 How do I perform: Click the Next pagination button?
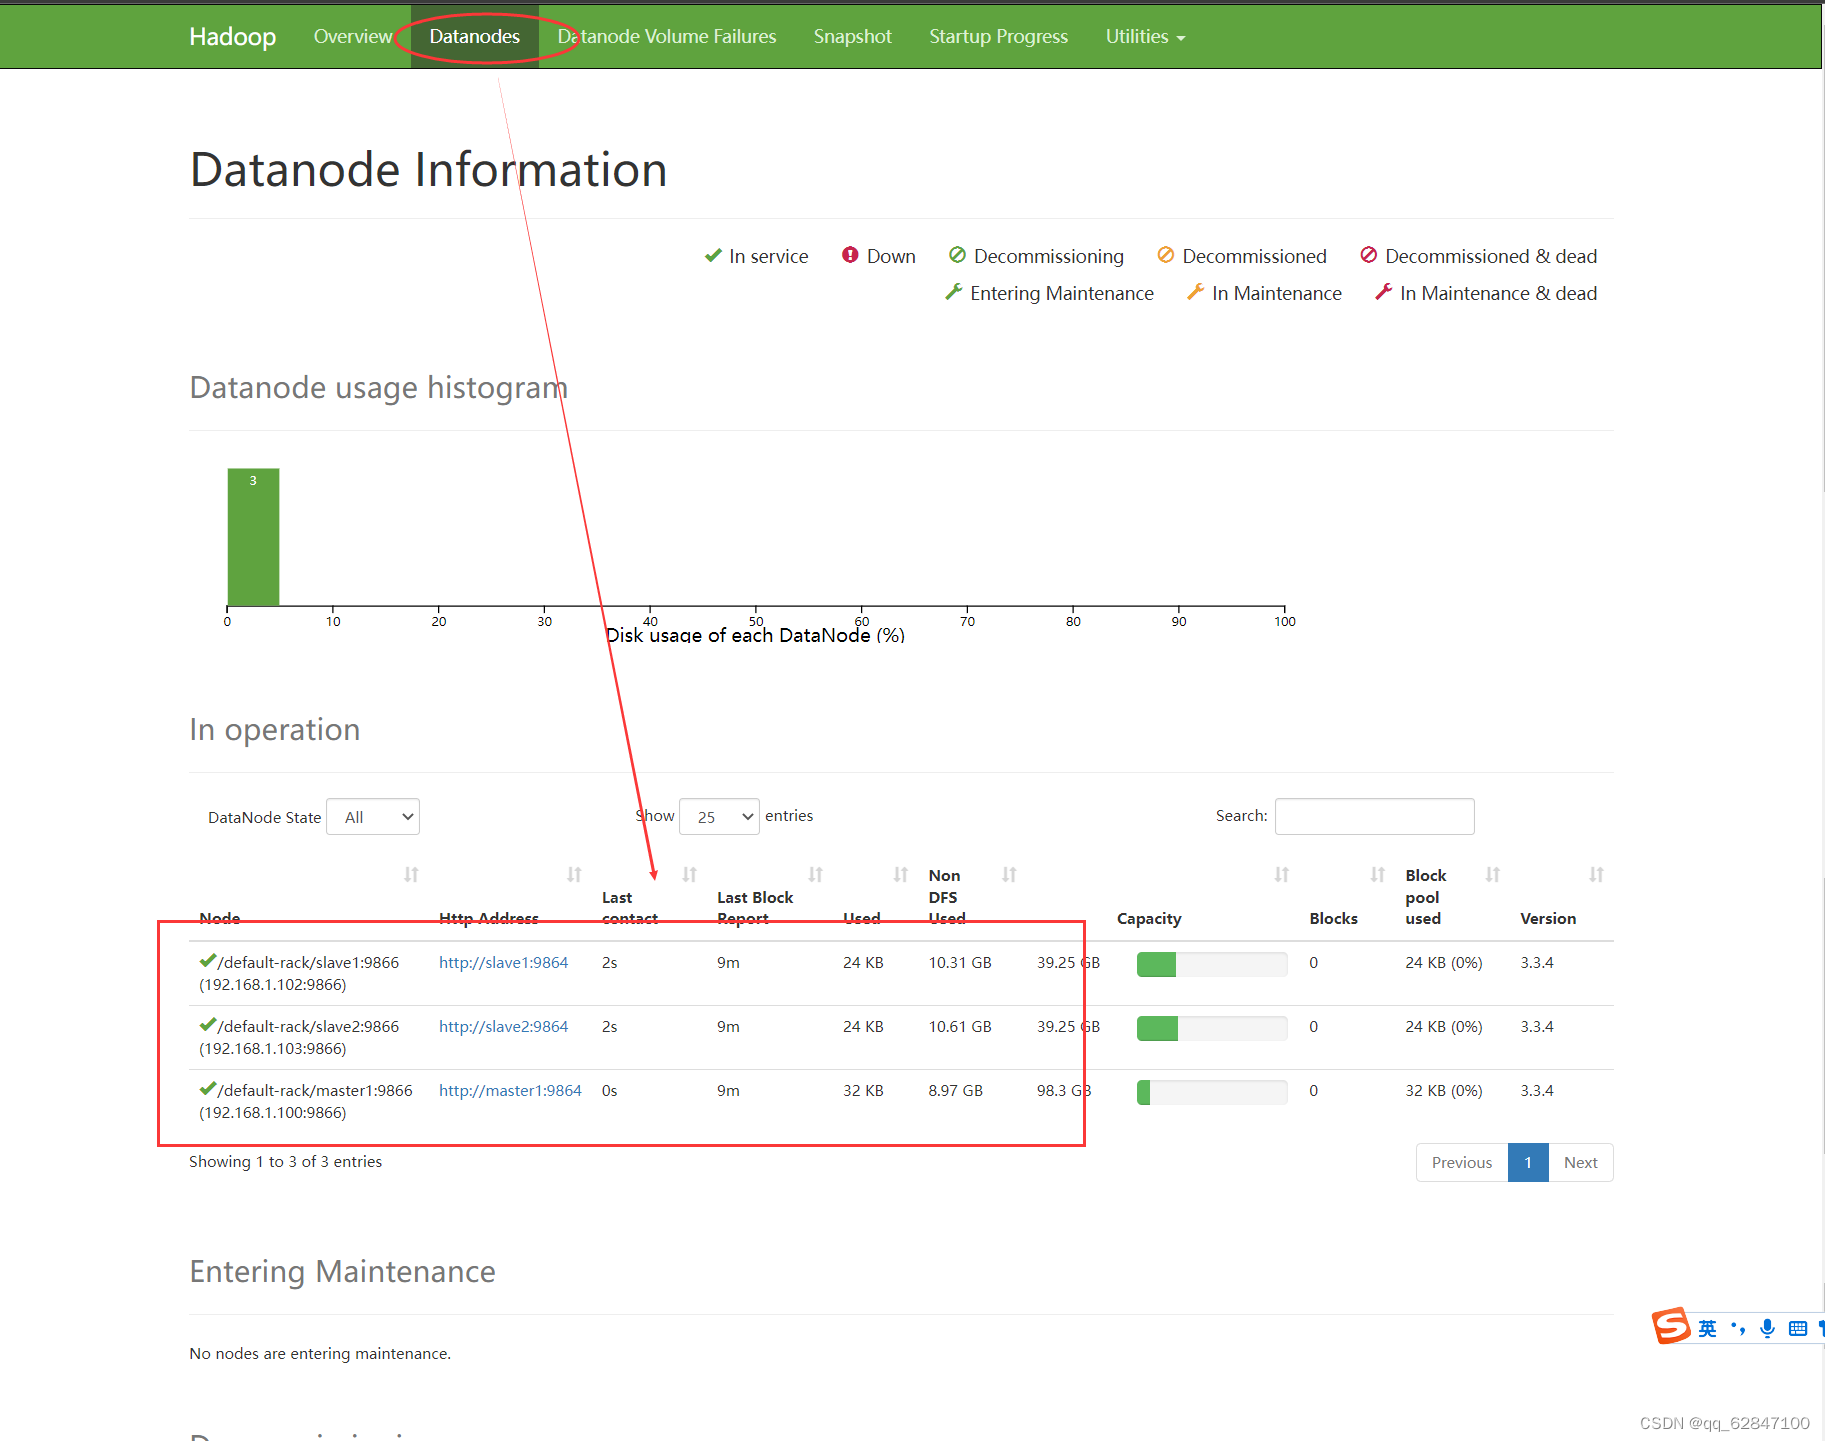click(1580, 1162)
